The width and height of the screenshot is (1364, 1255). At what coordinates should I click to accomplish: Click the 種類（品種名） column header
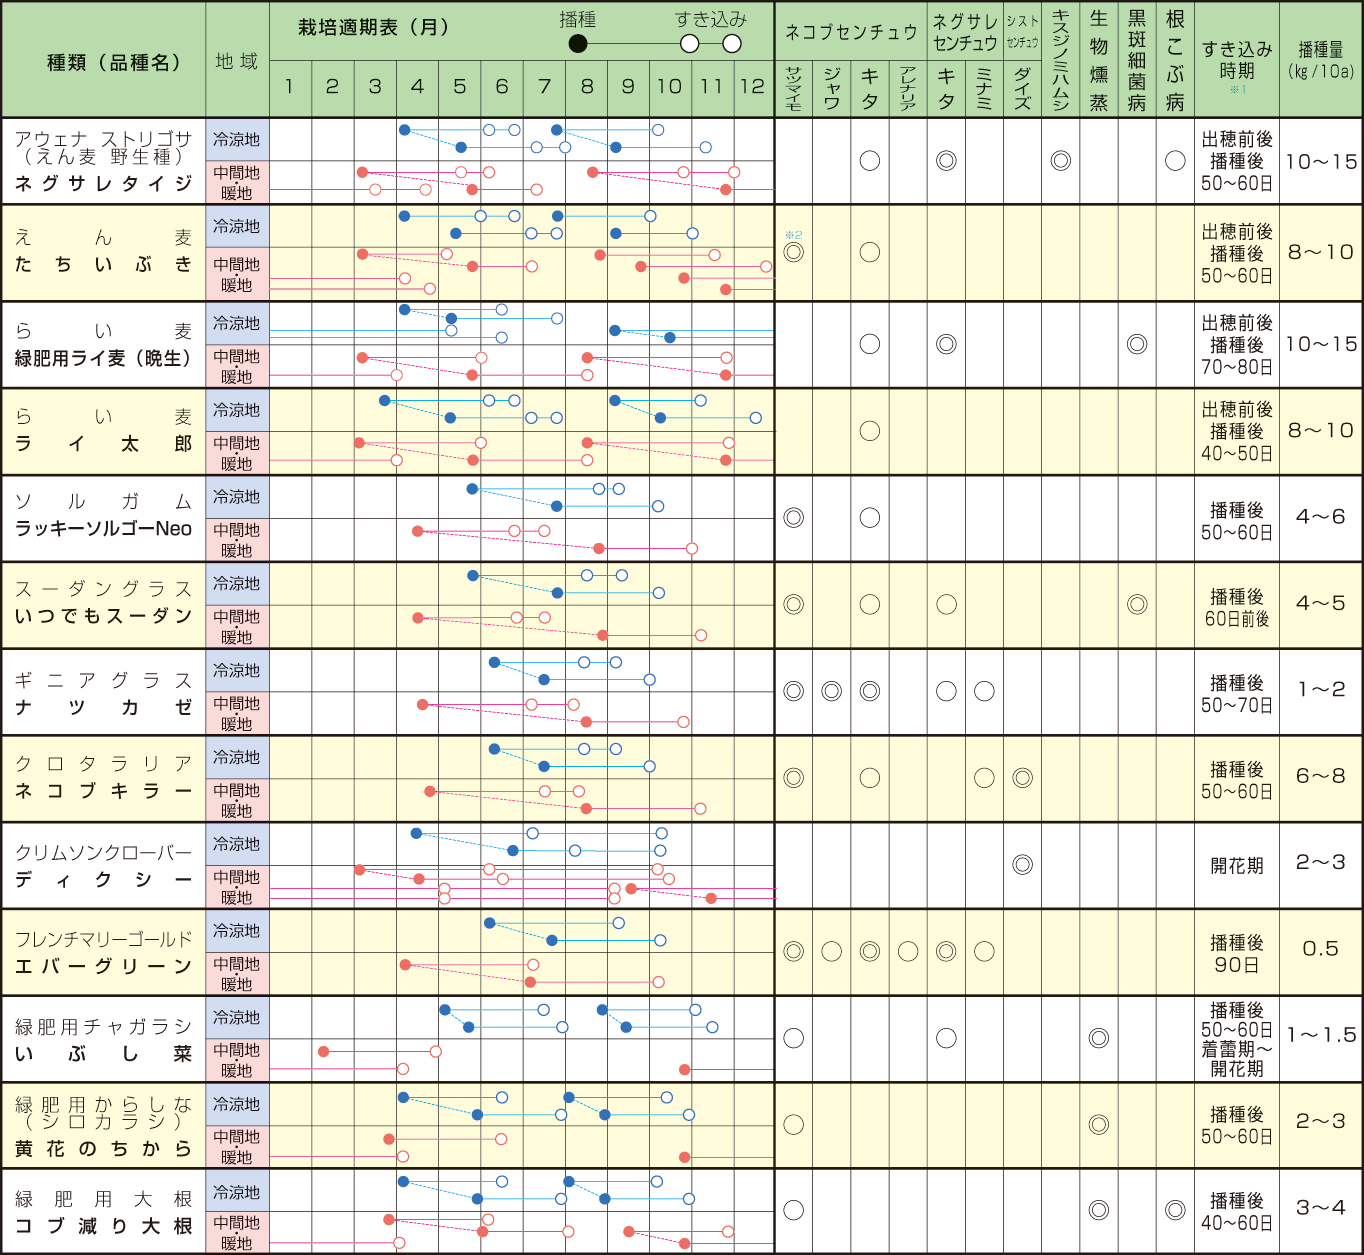(x=114, y=62)
